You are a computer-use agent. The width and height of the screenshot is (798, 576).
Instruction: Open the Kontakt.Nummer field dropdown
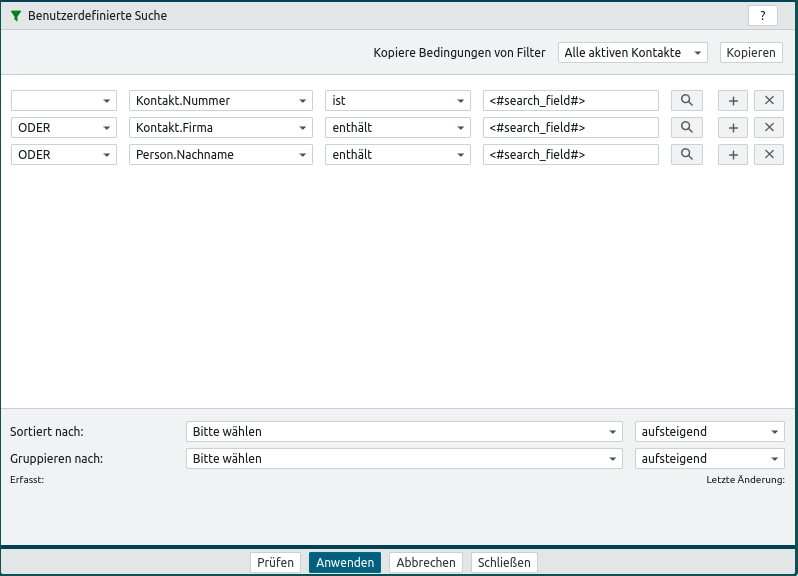(220, 100)
